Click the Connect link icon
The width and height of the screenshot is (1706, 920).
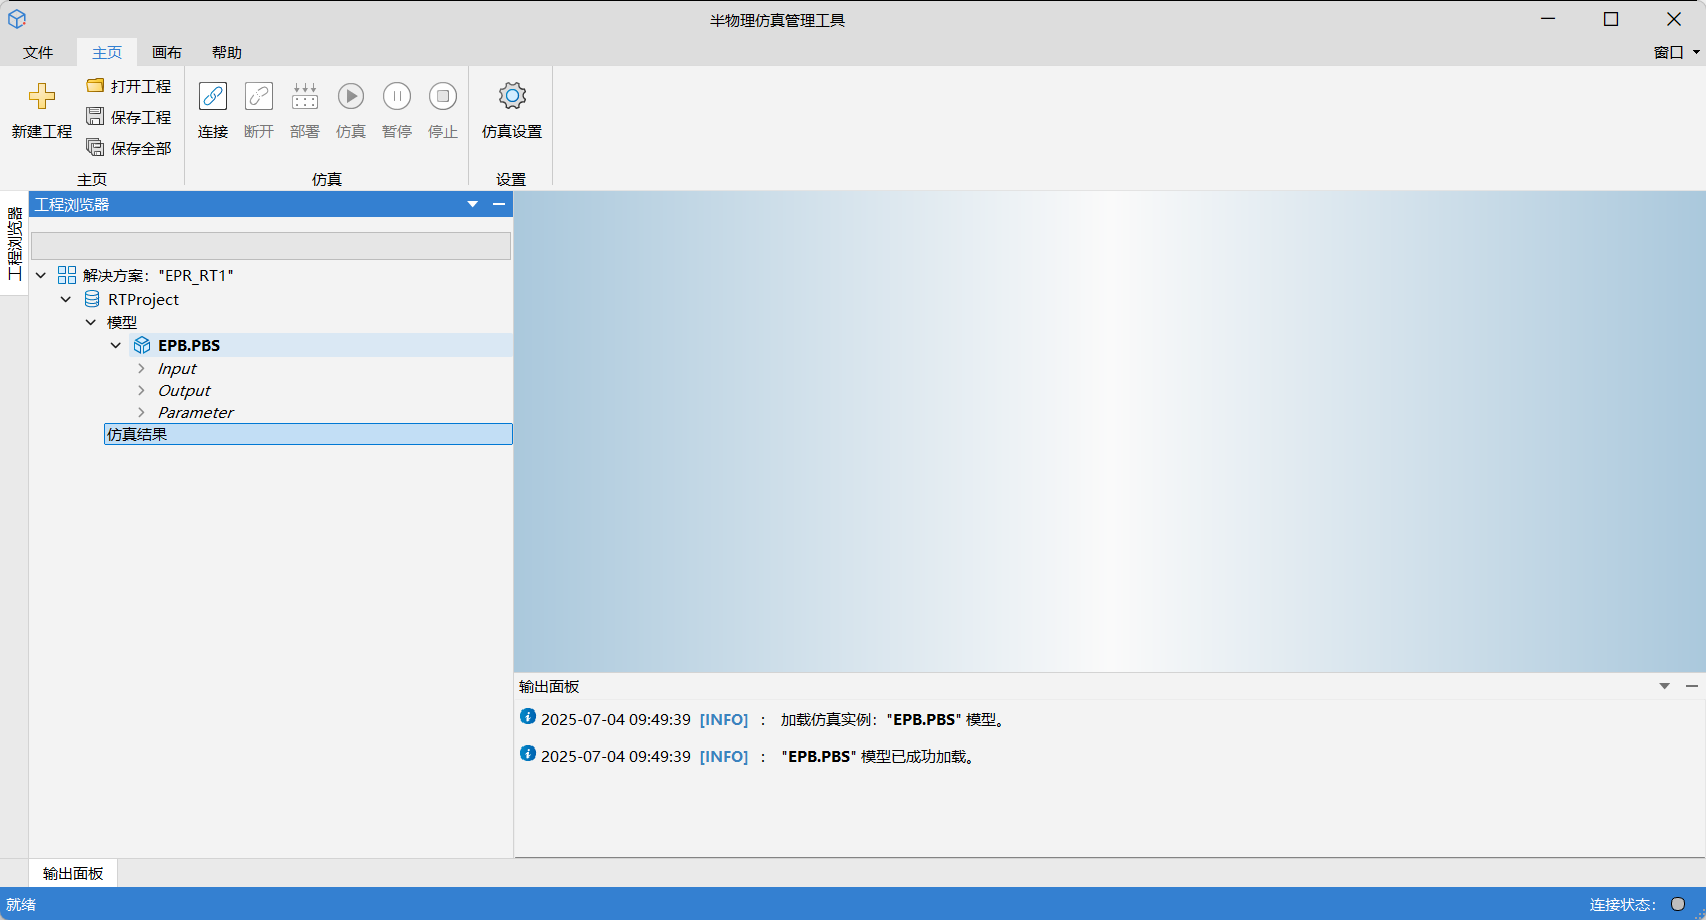click(213, 96)
